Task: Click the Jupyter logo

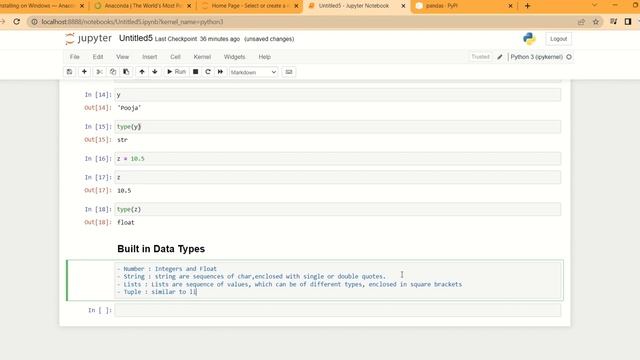Action: pos(88,38)
